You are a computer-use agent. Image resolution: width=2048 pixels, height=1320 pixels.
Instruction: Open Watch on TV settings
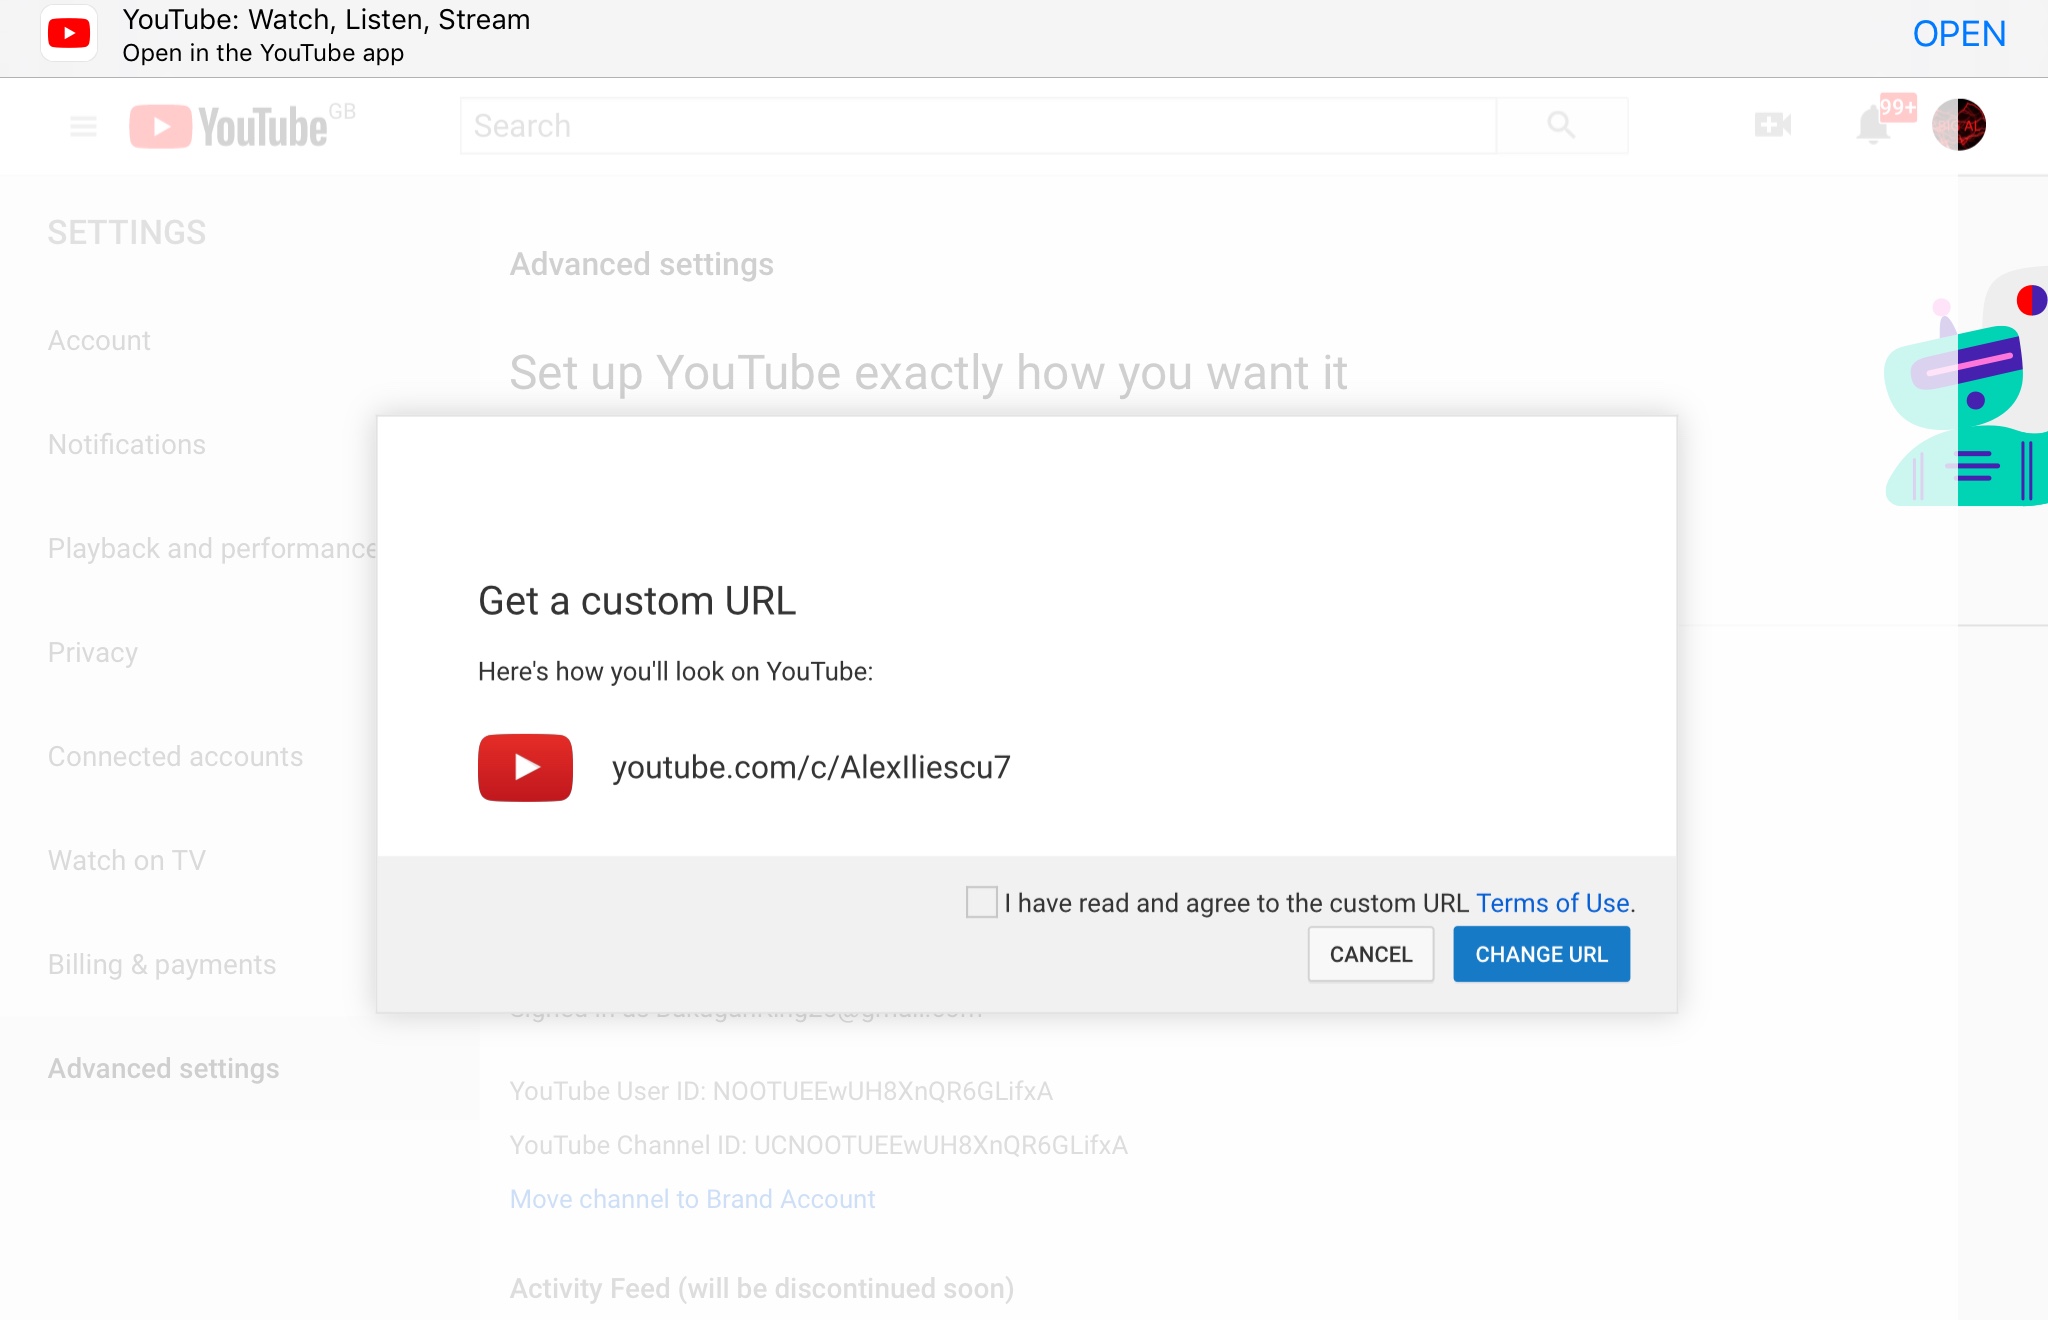(127, 861)
